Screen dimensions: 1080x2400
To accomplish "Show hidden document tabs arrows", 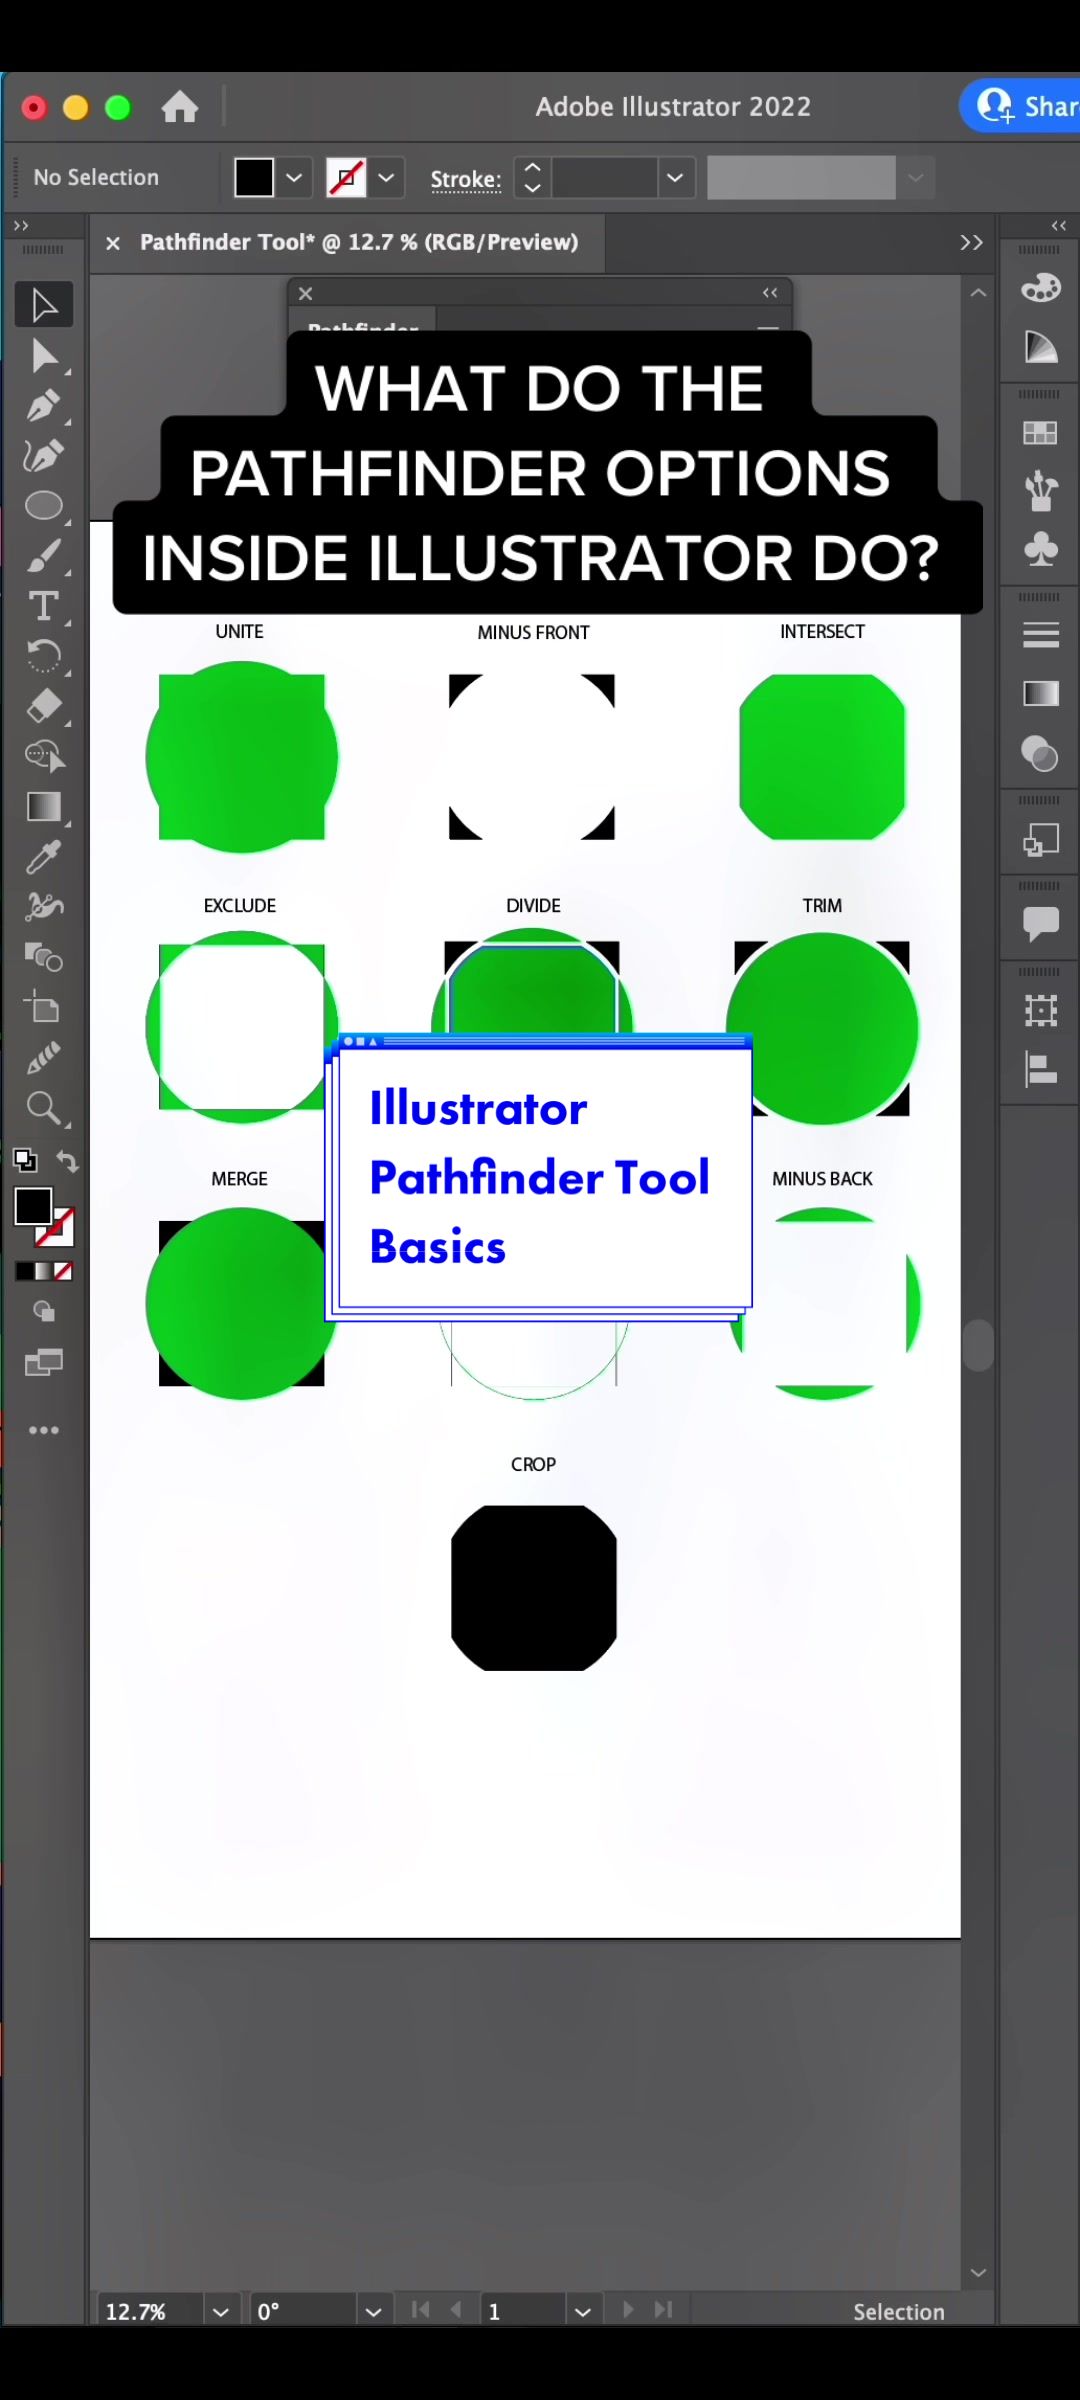I will (971, 243).
